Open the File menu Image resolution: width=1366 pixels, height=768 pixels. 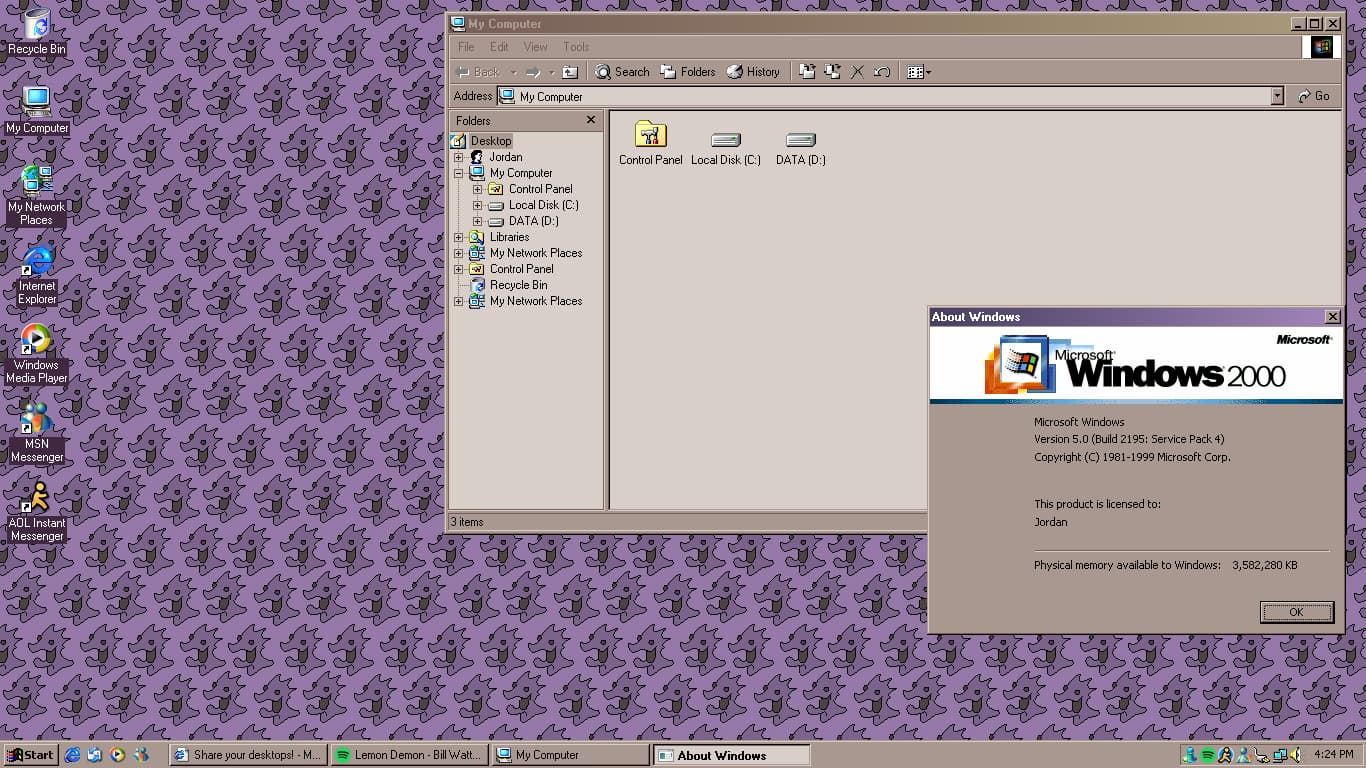[466, 47]
